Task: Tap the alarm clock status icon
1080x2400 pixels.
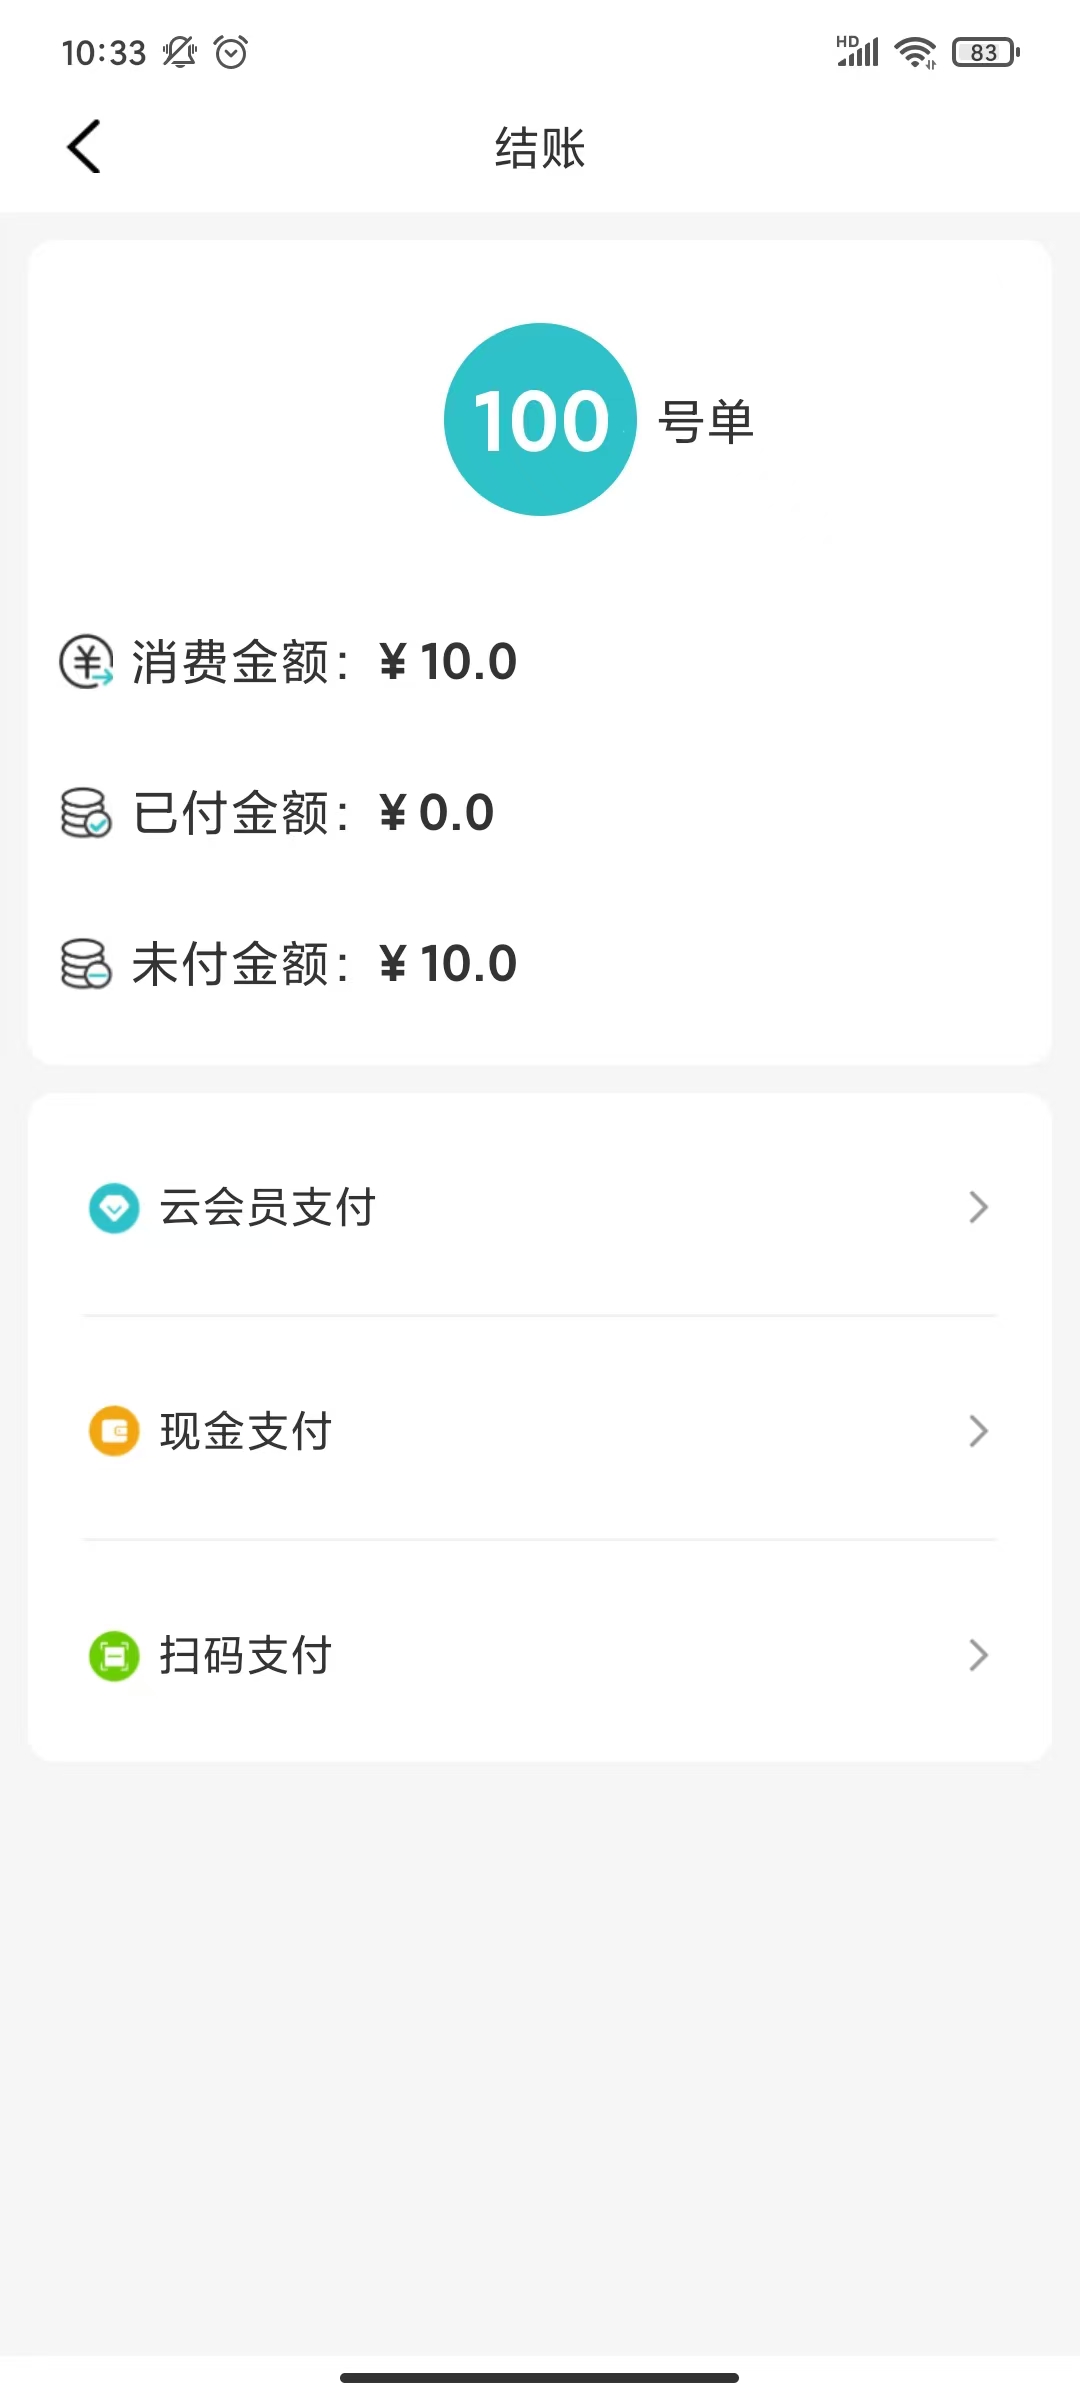Action: pyautogui.click(x=231, y=52)
